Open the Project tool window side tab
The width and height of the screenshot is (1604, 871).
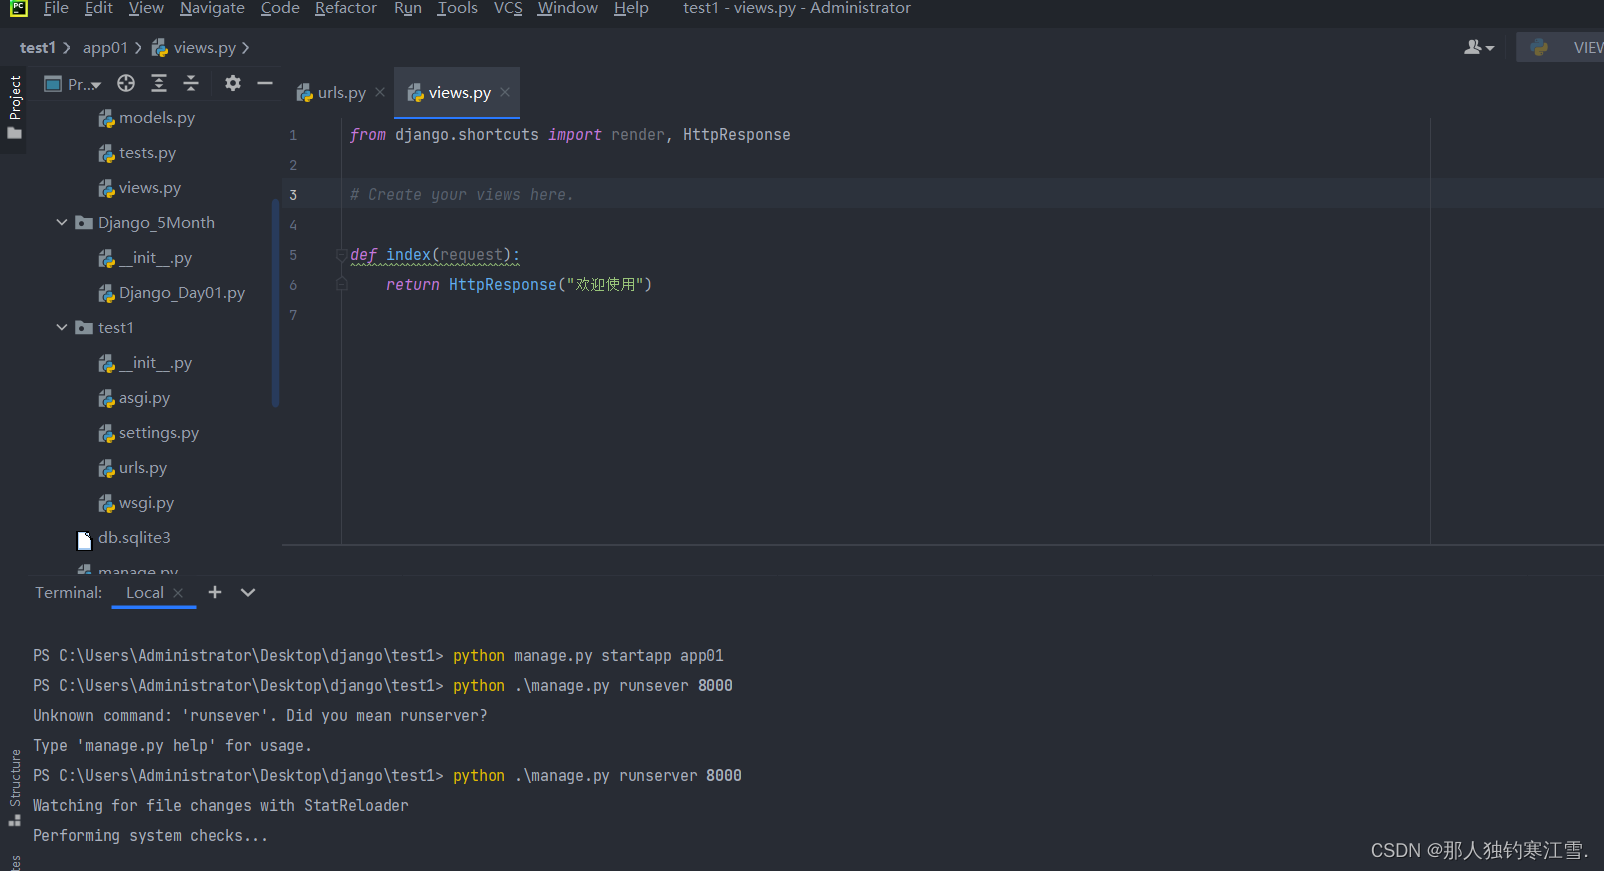coord(14,108)
